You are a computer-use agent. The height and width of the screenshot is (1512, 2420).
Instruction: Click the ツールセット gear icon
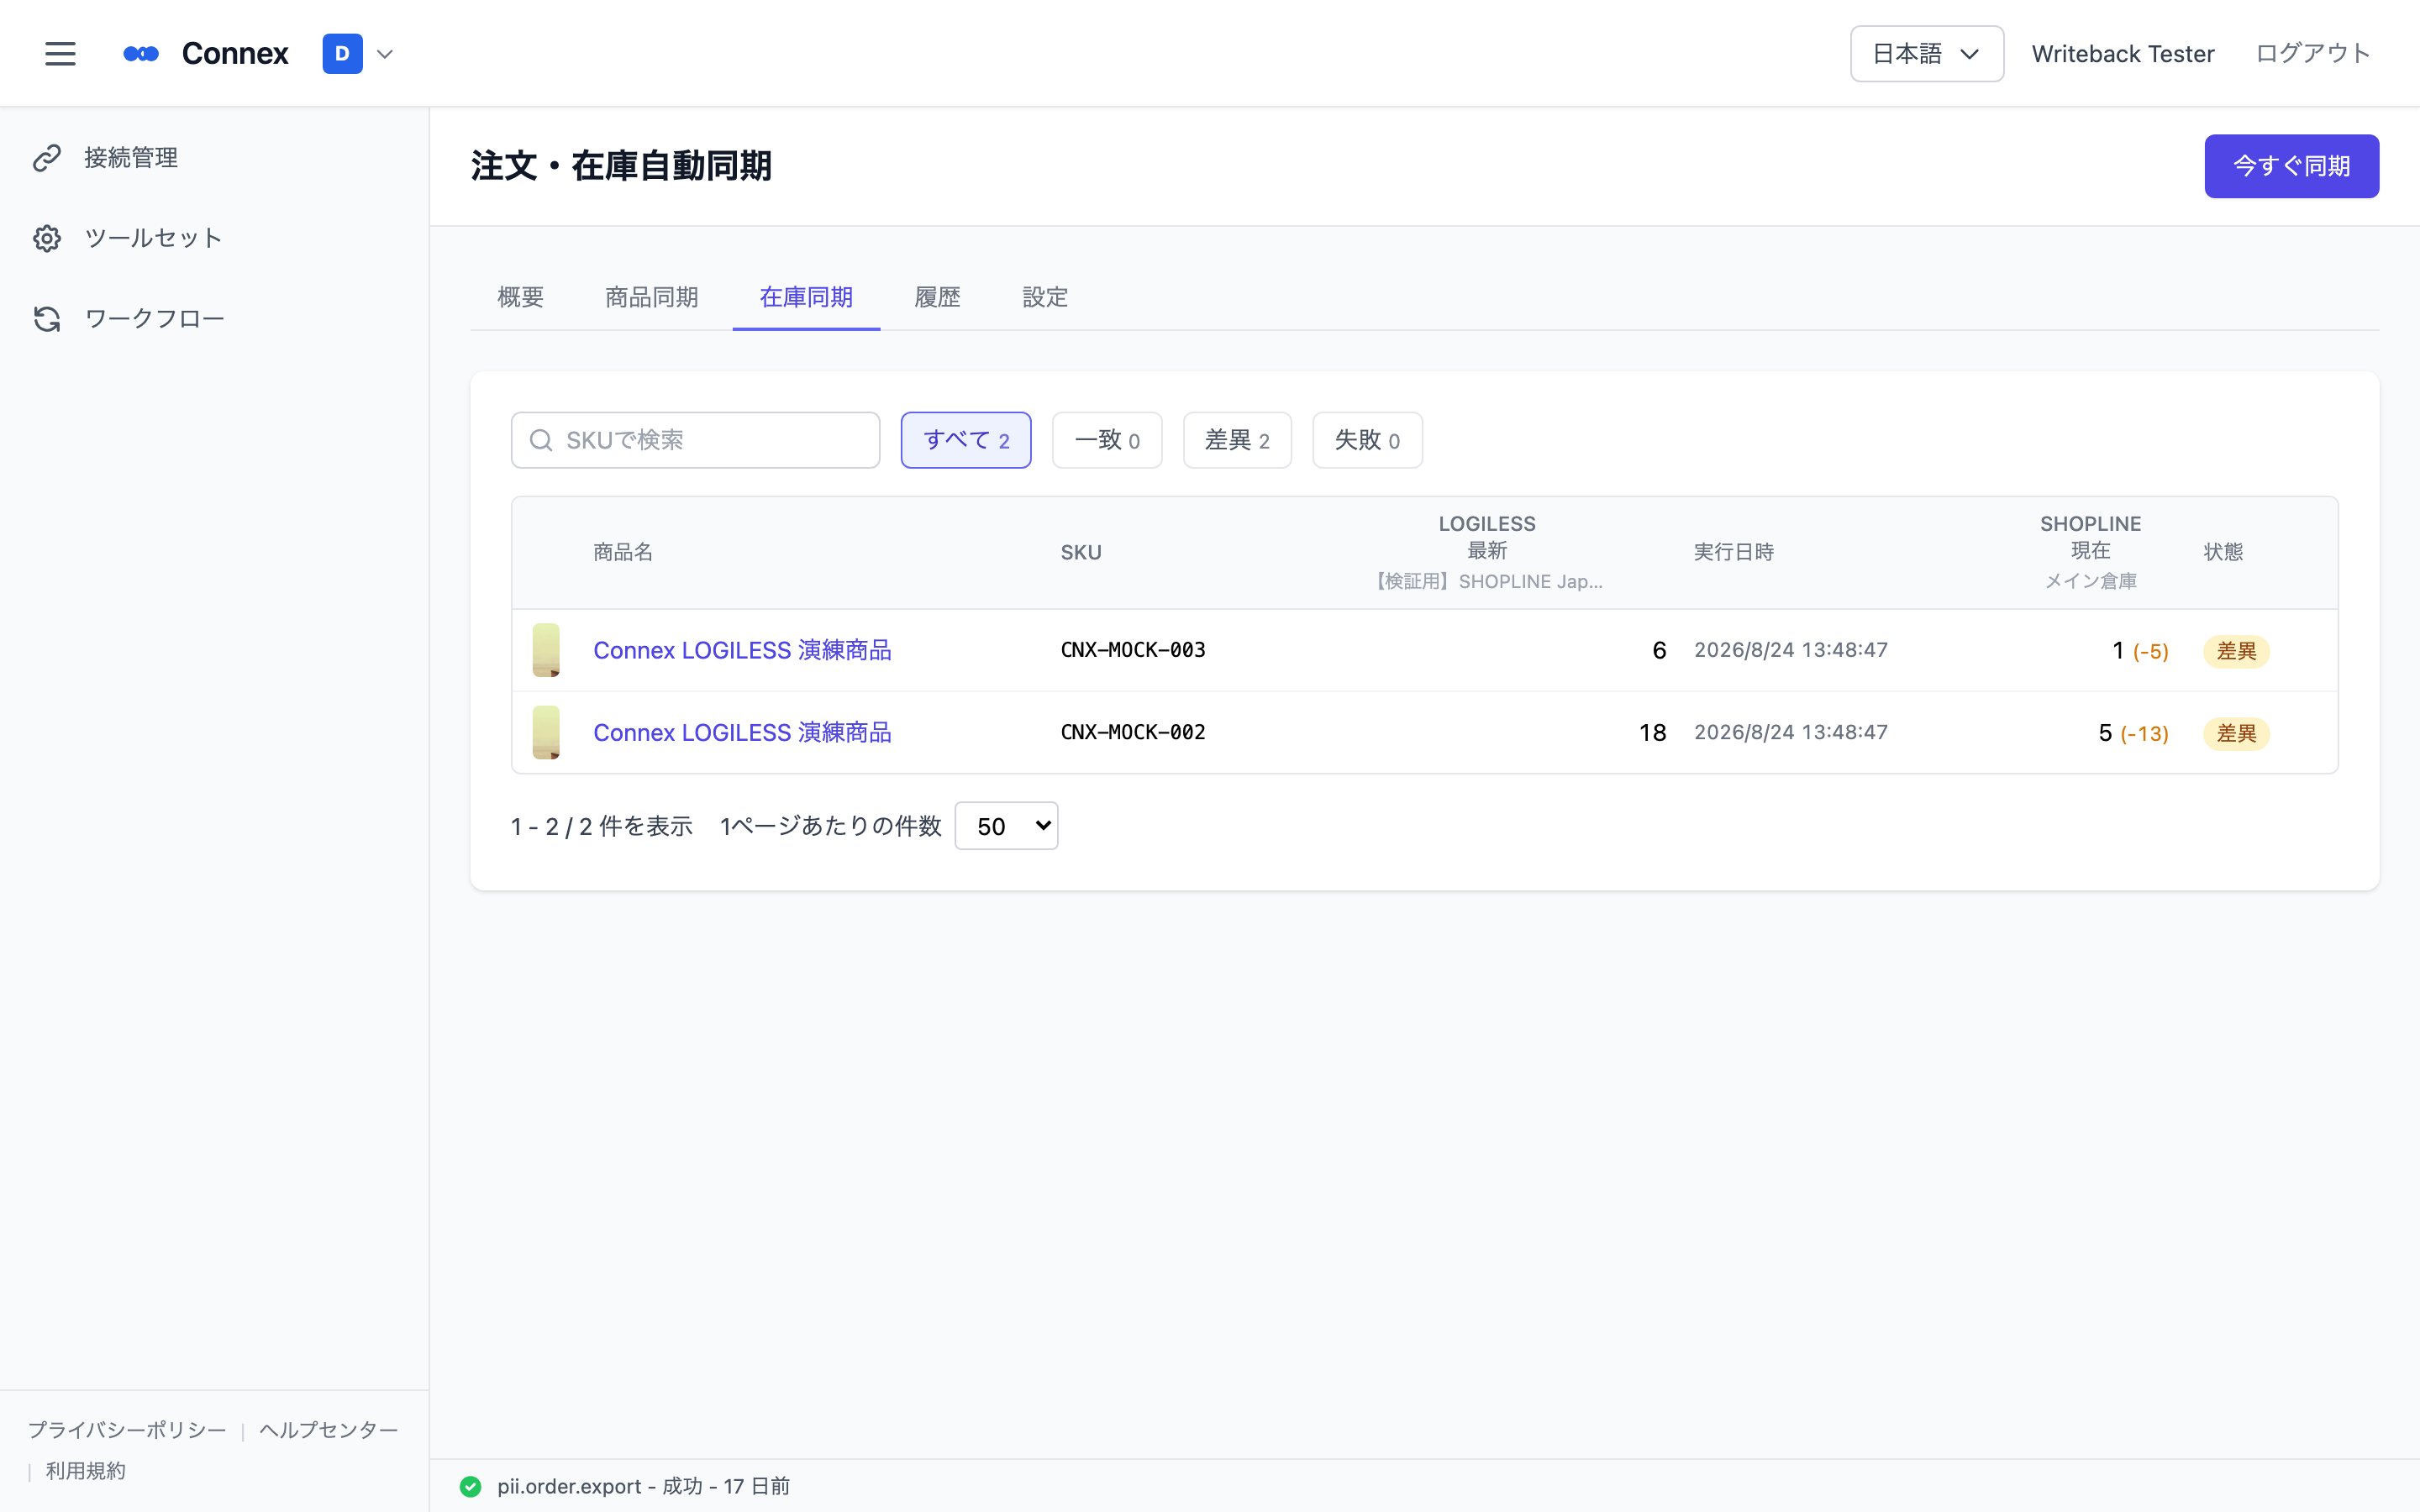pos(47,238)
